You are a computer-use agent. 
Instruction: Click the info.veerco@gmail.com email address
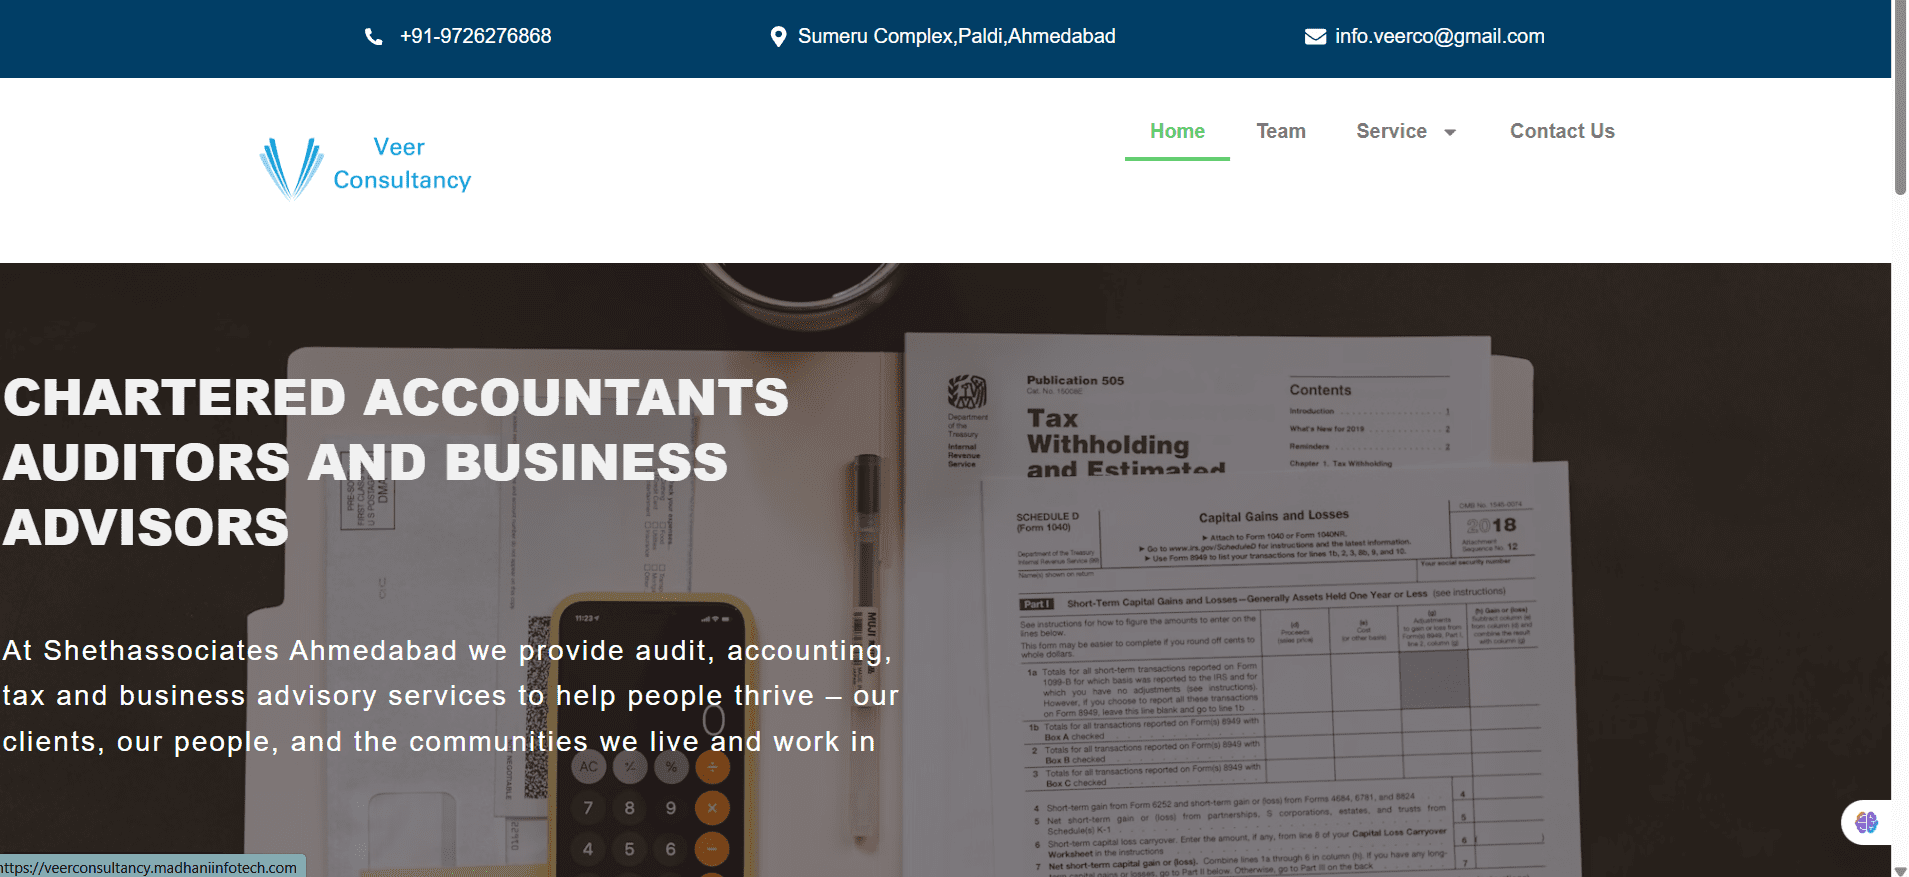[1439, 36]
